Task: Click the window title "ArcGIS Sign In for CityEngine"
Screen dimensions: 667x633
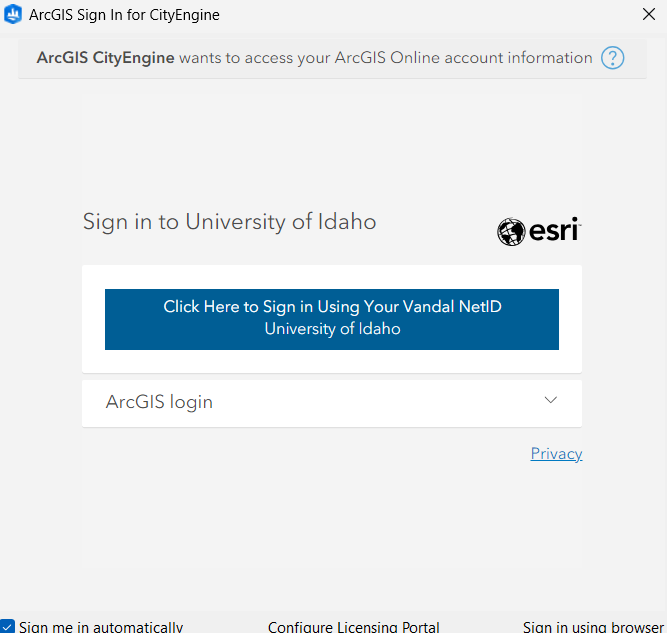Action: (124, 15)
